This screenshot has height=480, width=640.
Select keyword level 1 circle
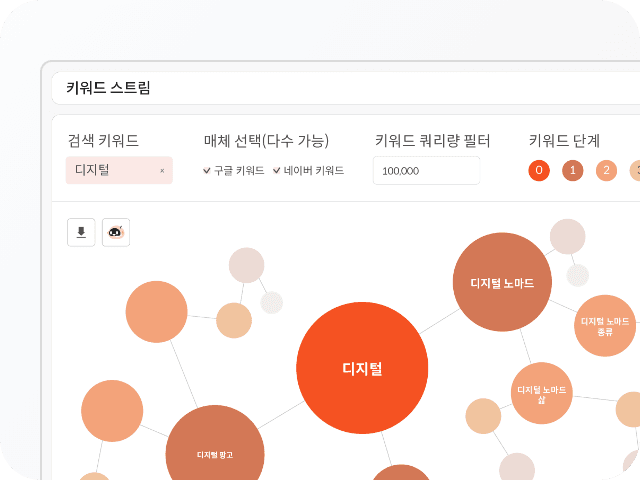[573, 170]
